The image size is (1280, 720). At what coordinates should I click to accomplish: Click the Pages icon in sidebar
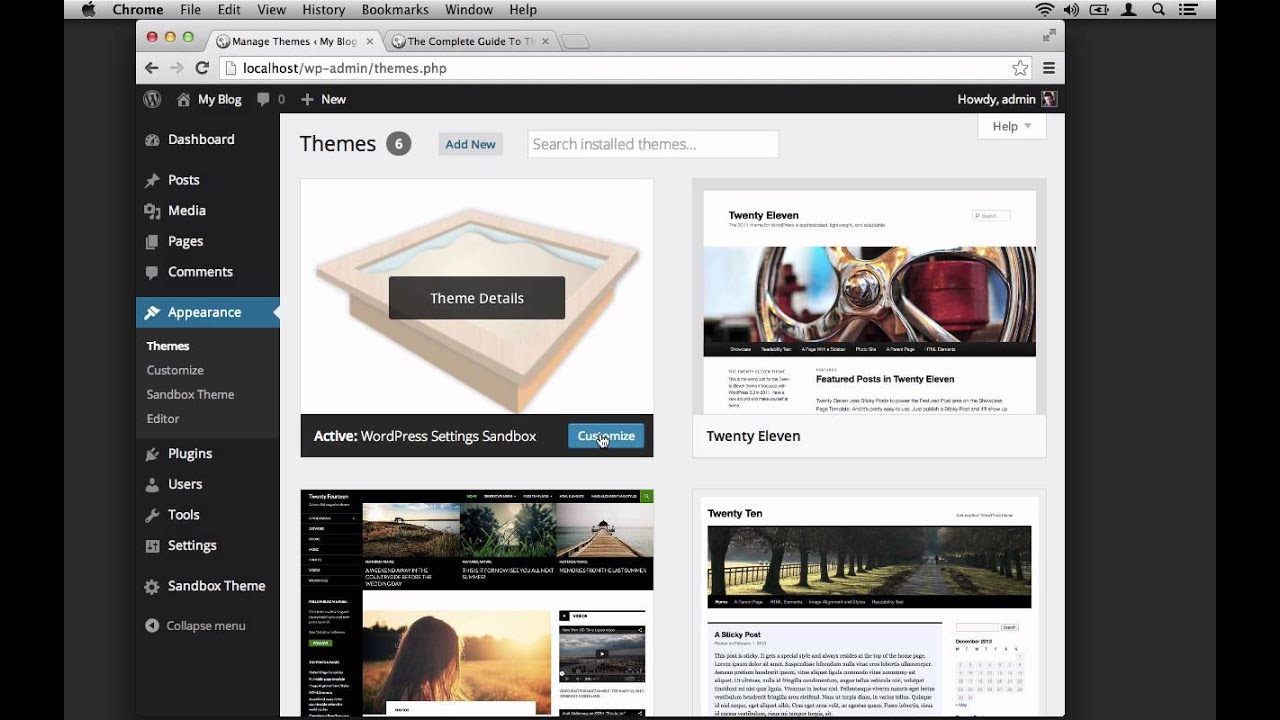coord(152,241)
